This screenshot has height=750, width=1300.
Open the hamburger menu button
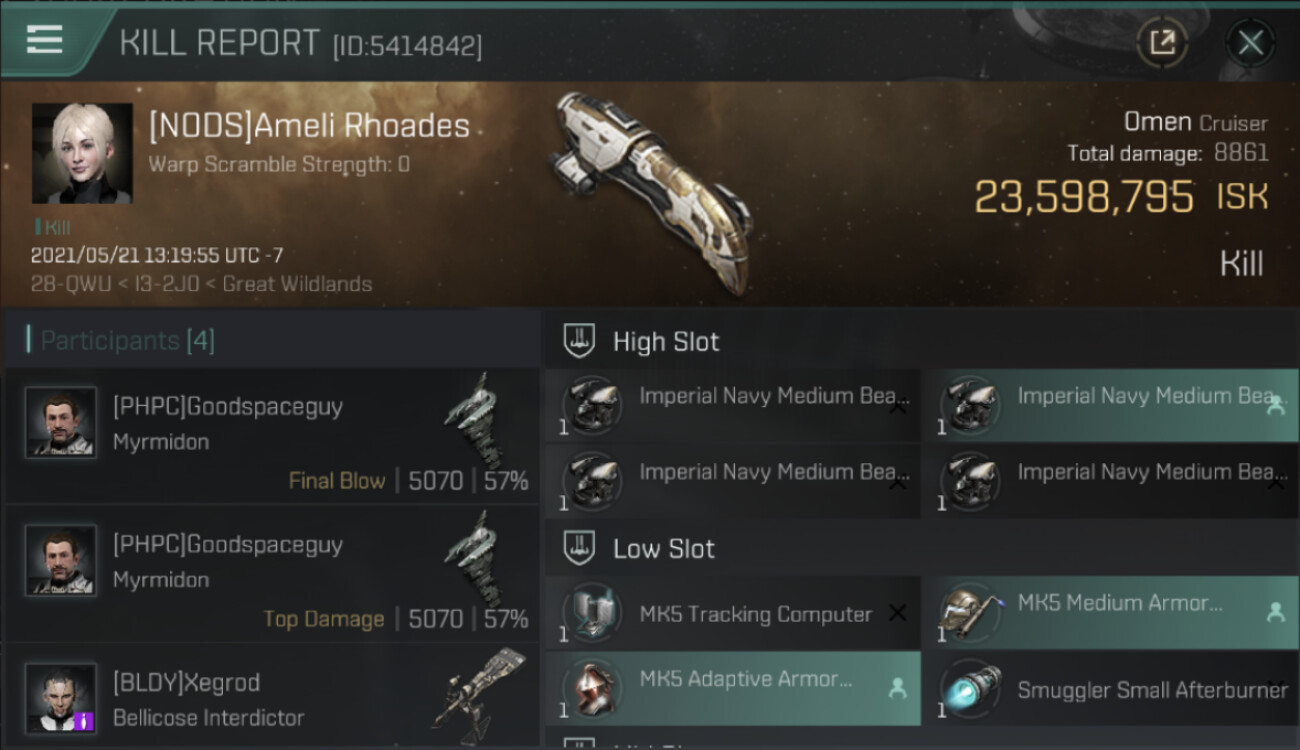point(45,40)
